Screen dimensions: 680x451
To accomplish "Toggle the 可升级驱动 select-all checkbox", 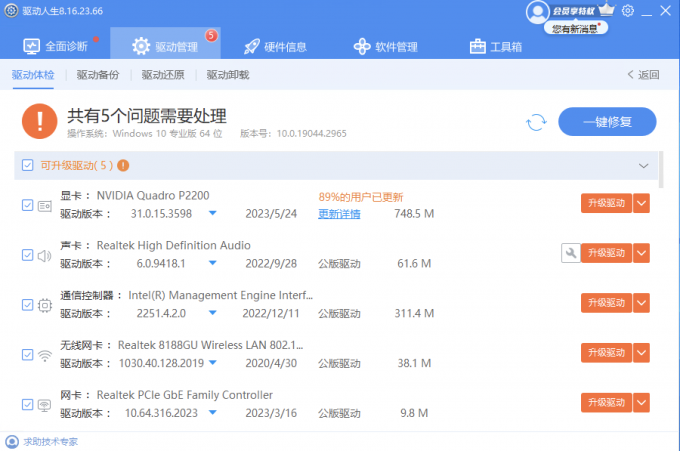I will pyautogui.click(x=27, y=165).
